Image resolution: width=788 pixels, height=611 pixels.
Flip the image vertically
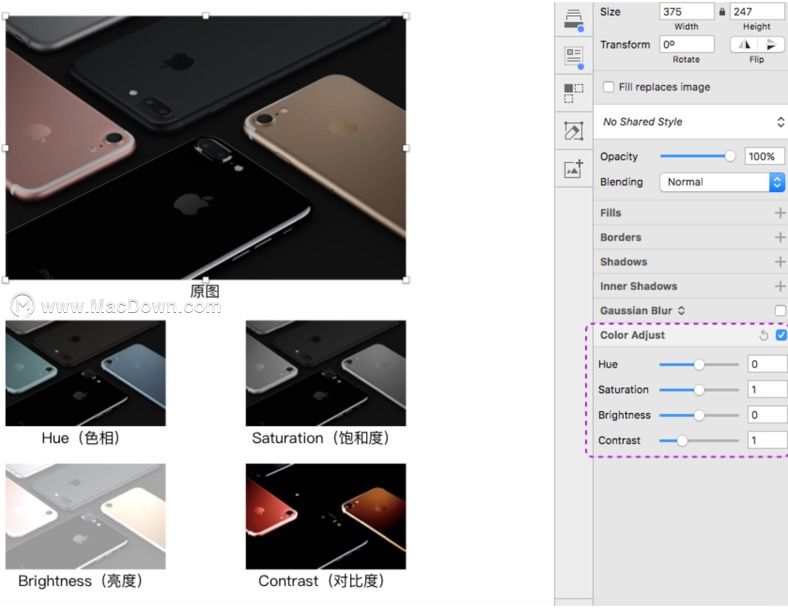coord(770,45)
